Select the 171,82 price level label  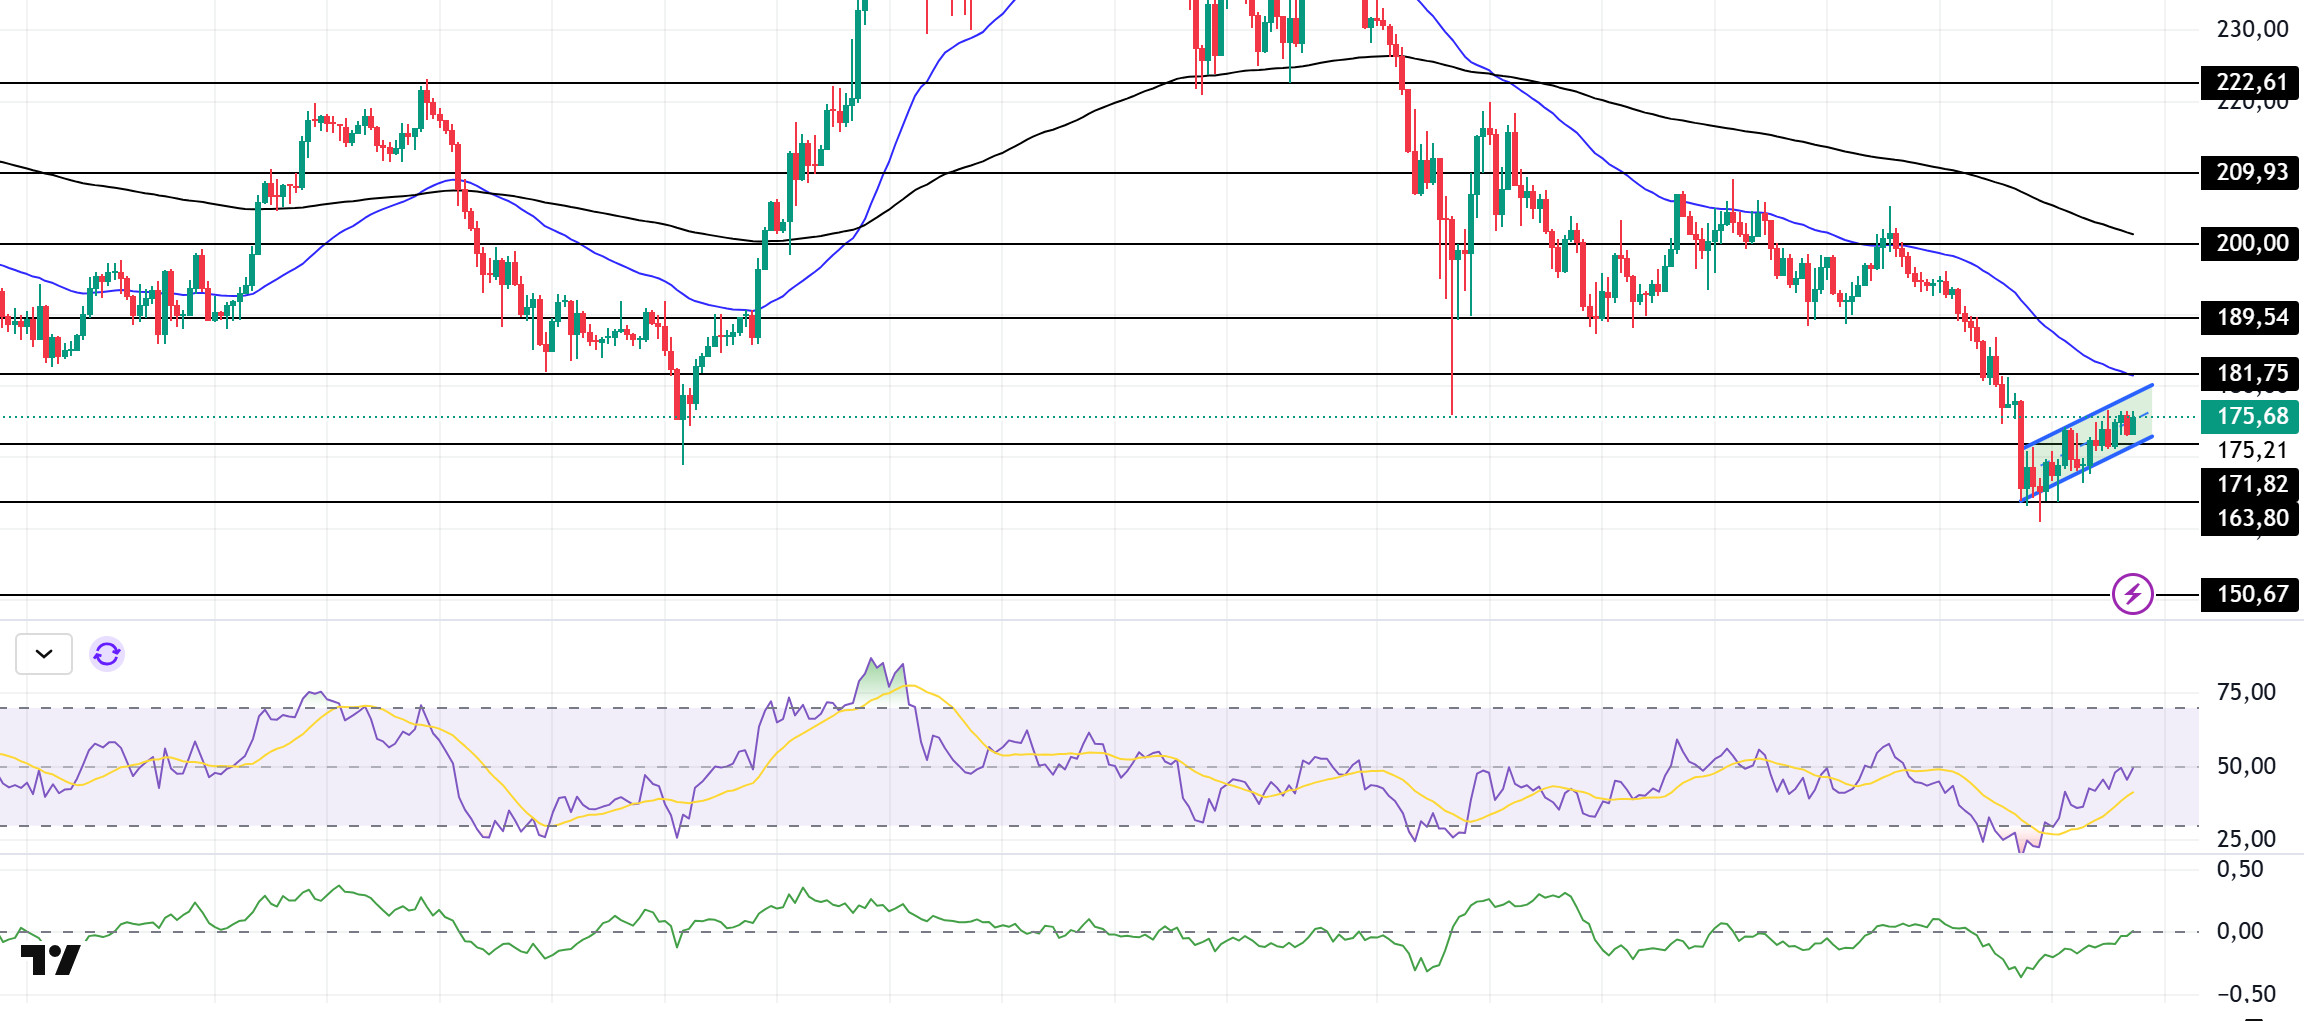coord(2251,484)
